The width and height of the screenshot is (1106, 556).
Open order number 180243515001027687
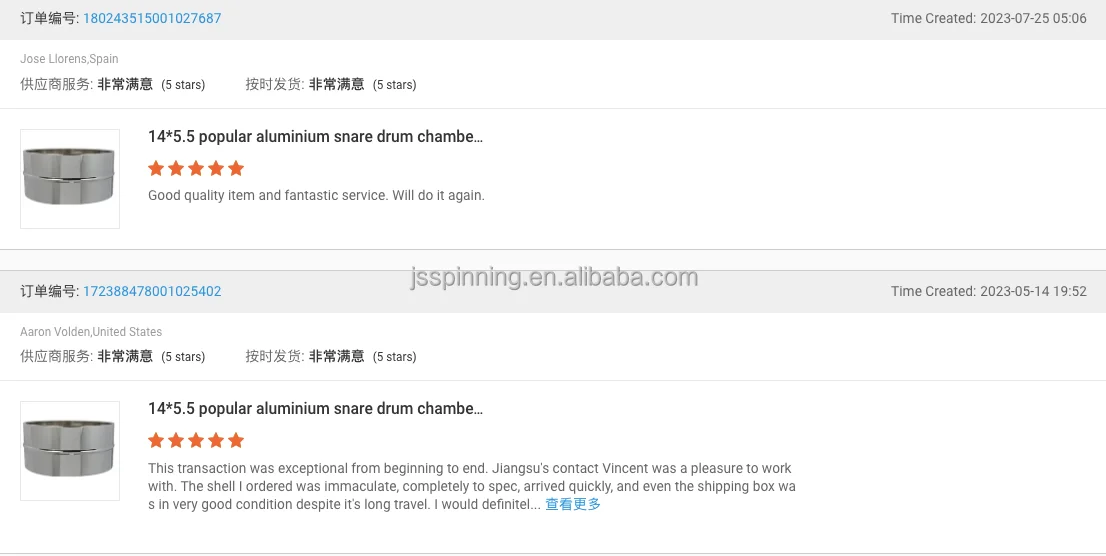(152, 19)
